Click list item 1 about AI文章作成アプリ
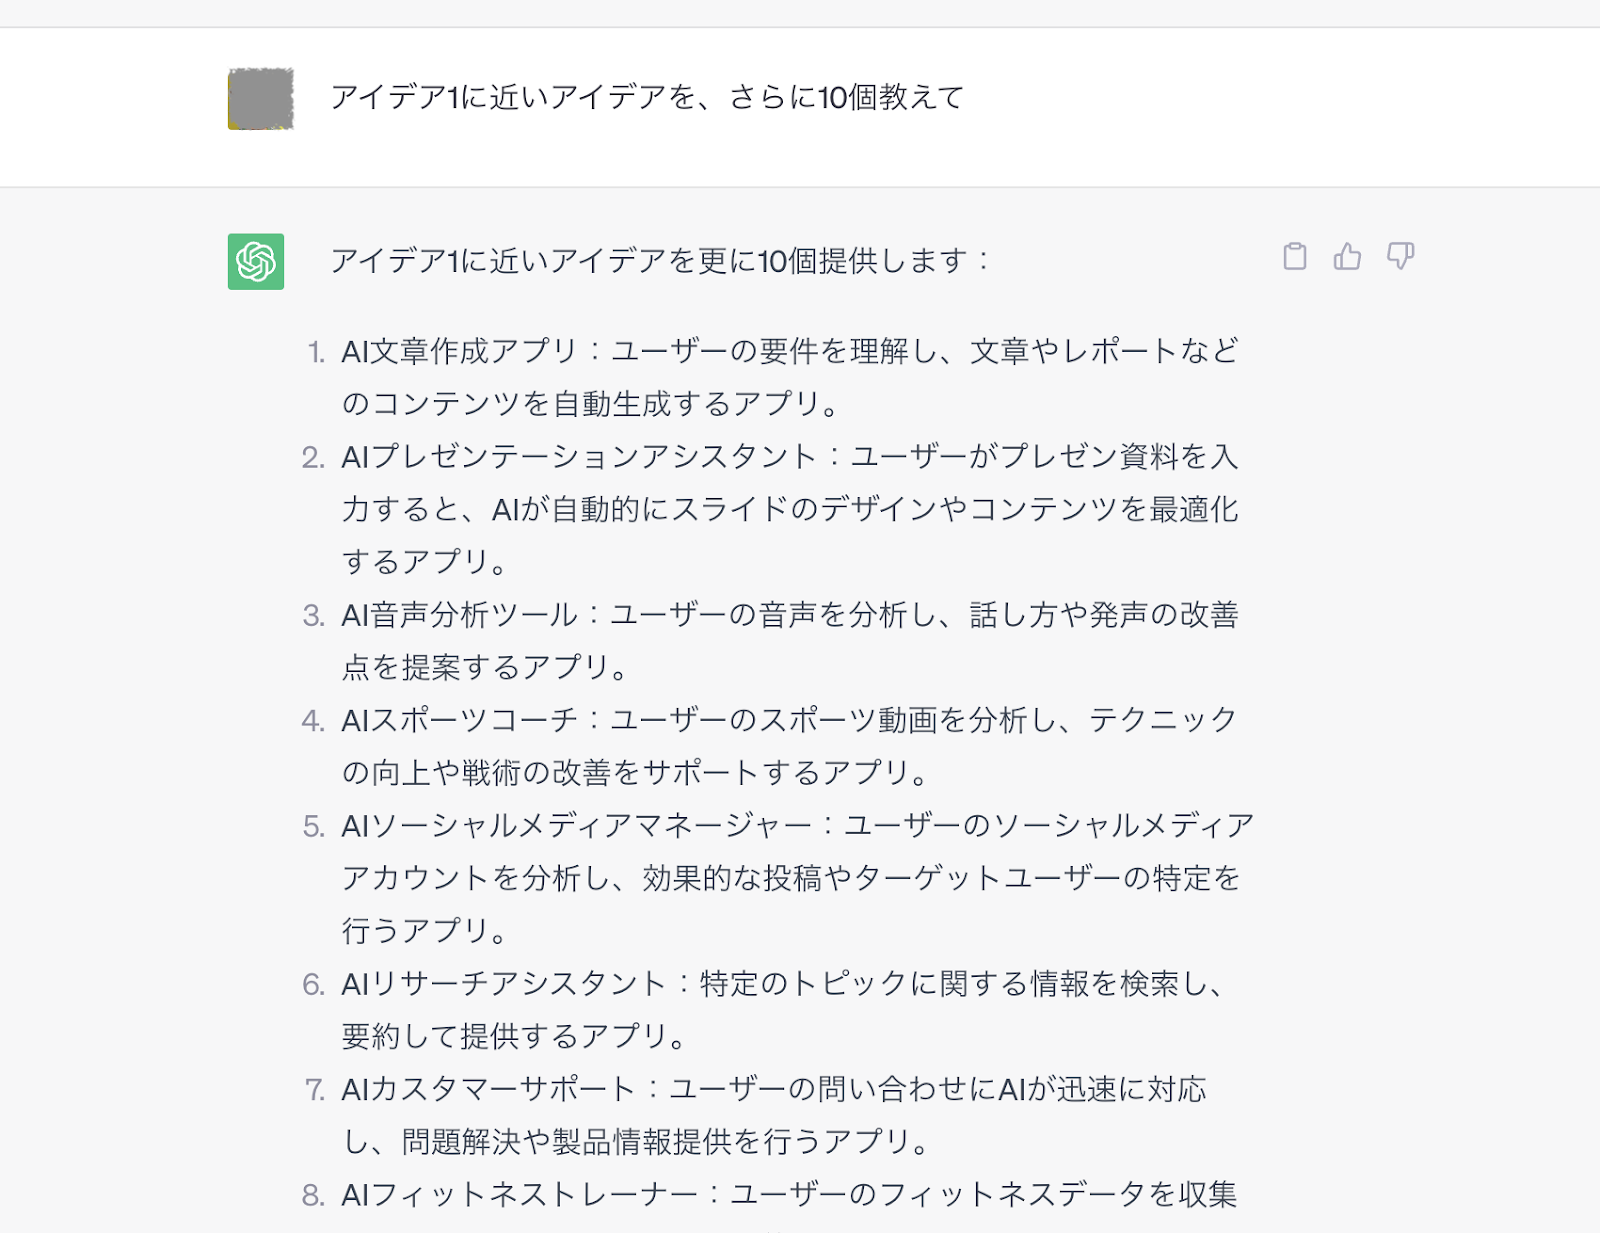 click(790, 376)
